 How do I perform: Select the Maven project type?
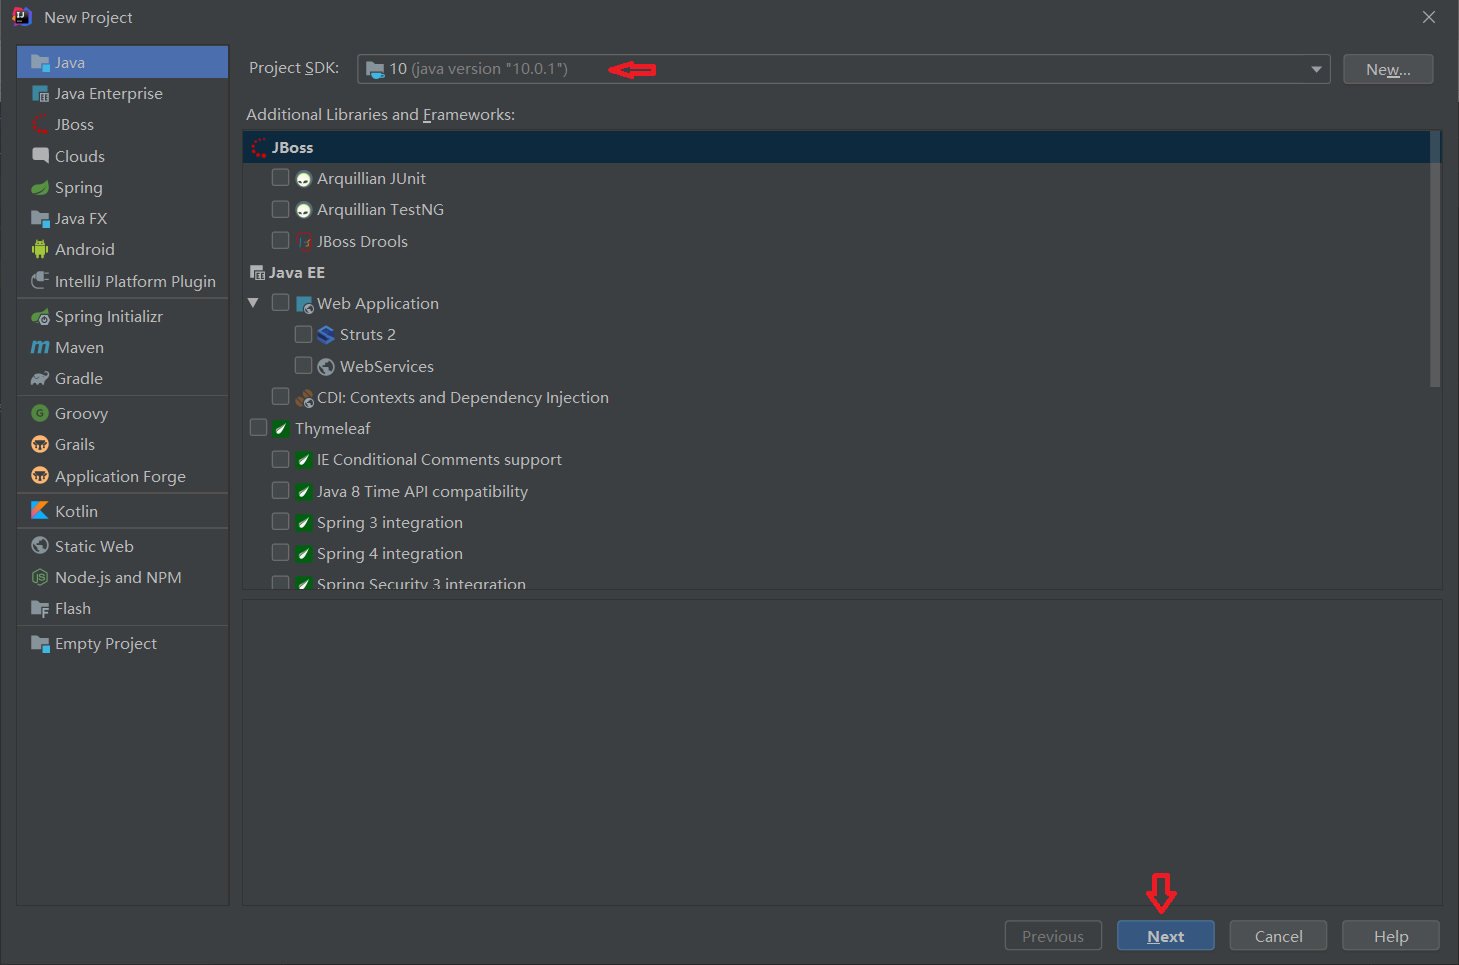(x=78, y=347)
